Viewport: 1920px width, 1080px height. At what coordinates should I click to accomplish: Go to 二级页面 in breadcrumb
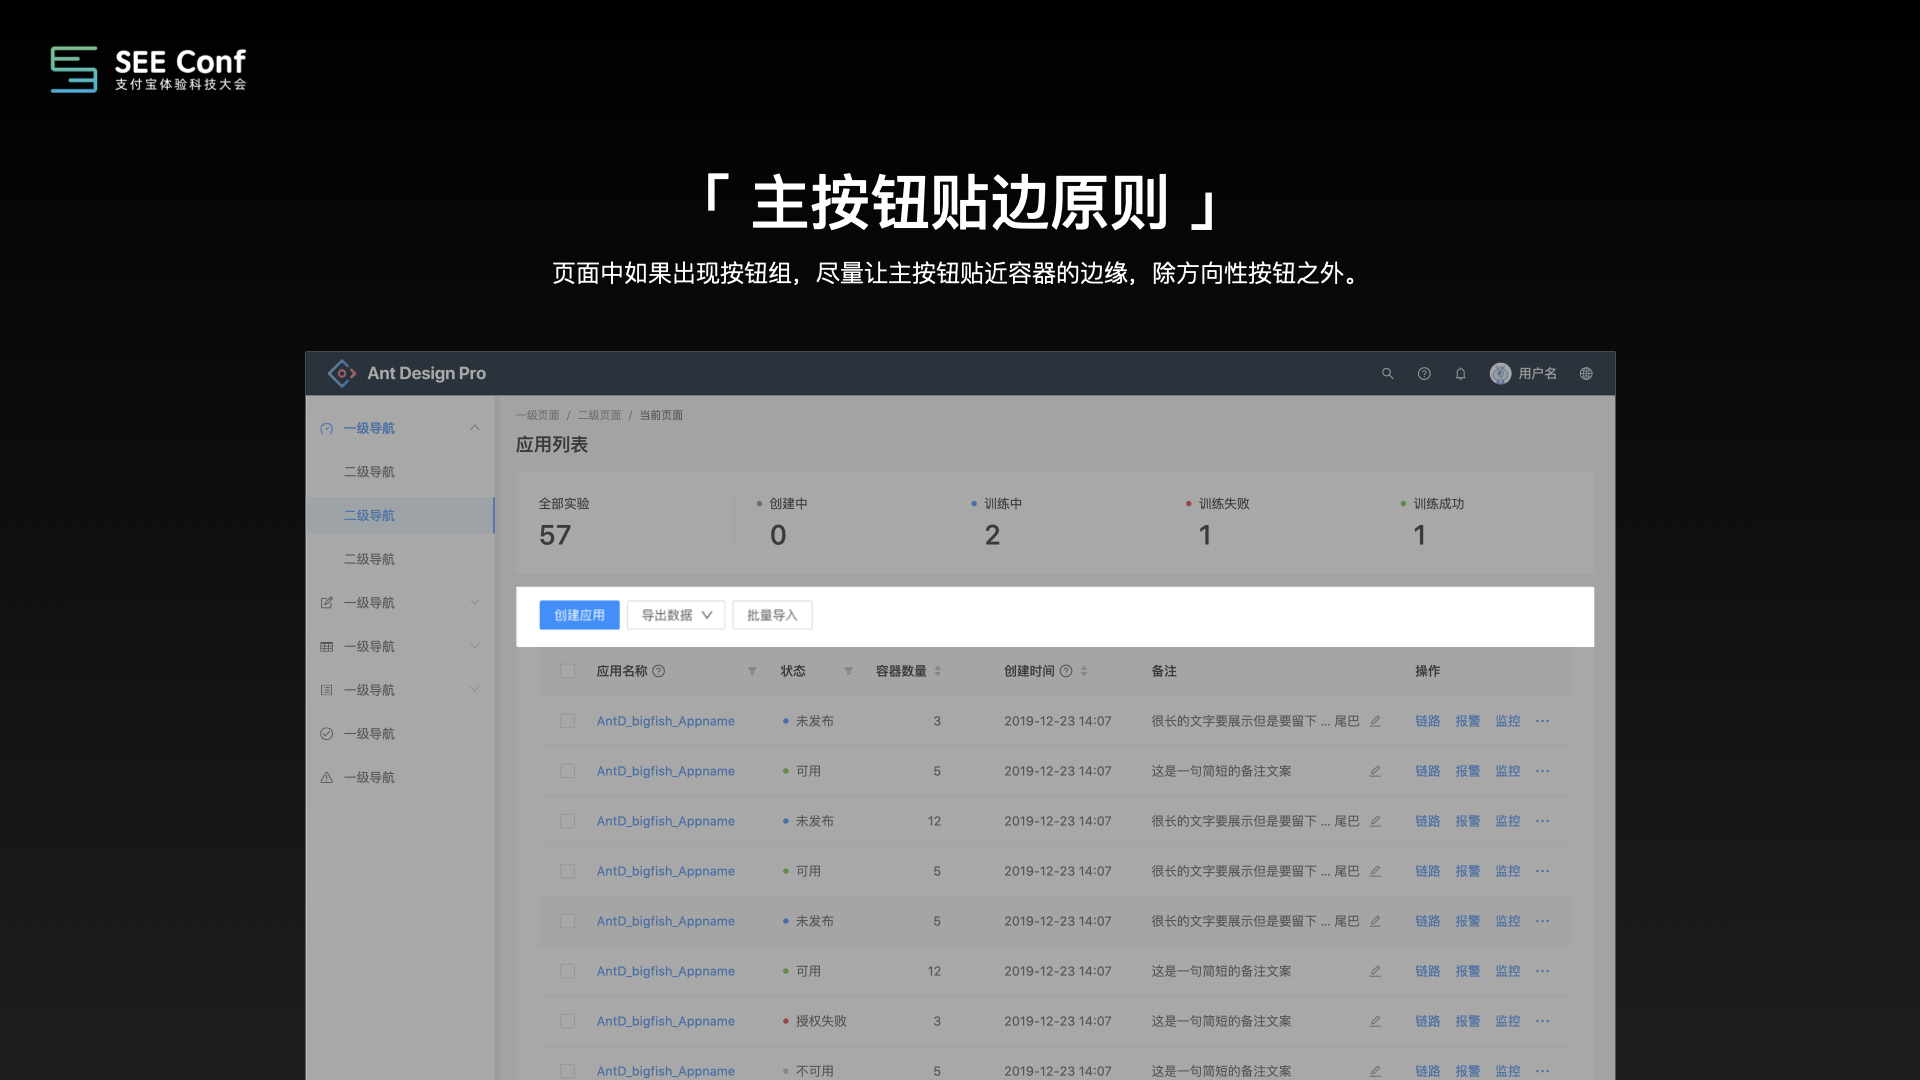pos(598,415)
